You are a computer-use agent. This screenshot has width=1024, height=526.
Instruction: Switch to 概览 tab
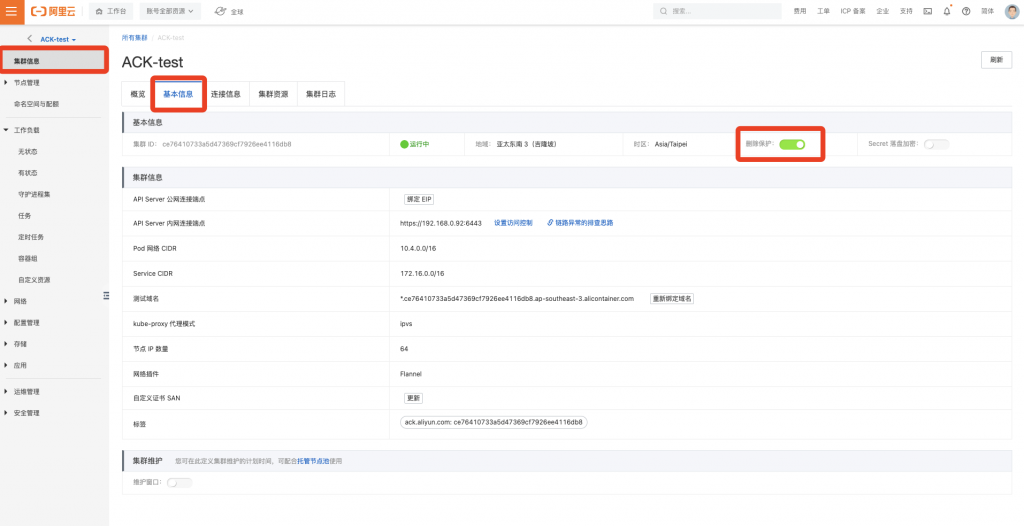point(138,94)
